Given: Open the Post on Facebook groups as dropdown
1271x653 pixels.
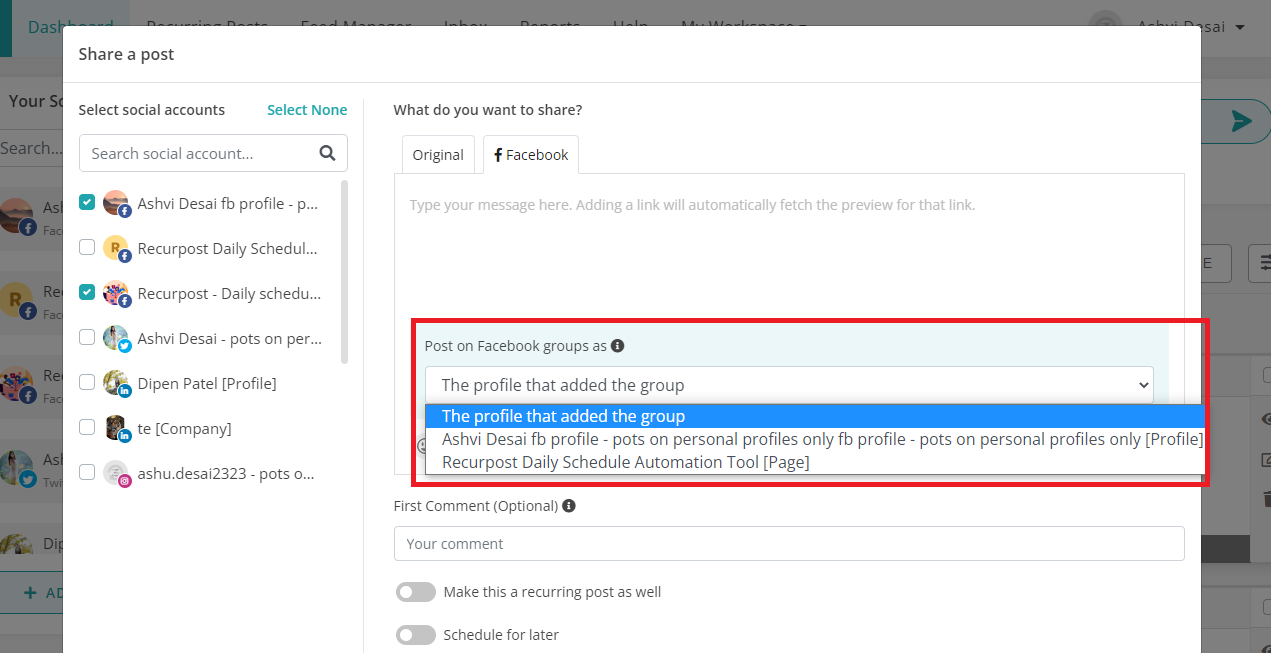Looking at the screenshot, I should tap(789, 385).
